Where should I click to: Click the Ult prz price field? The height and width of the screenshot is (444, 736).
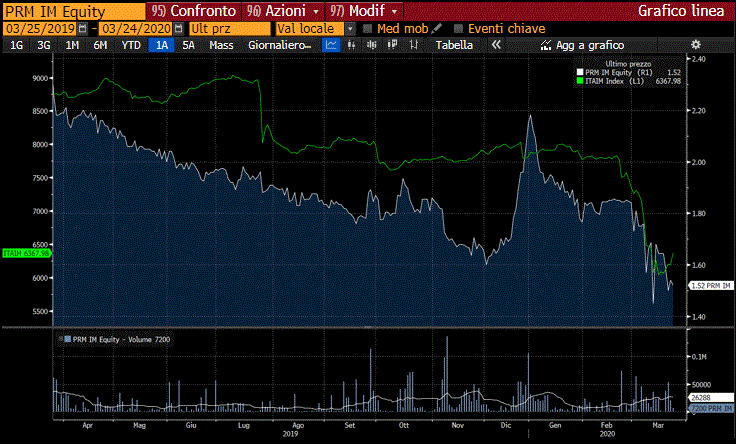[230, 29]
